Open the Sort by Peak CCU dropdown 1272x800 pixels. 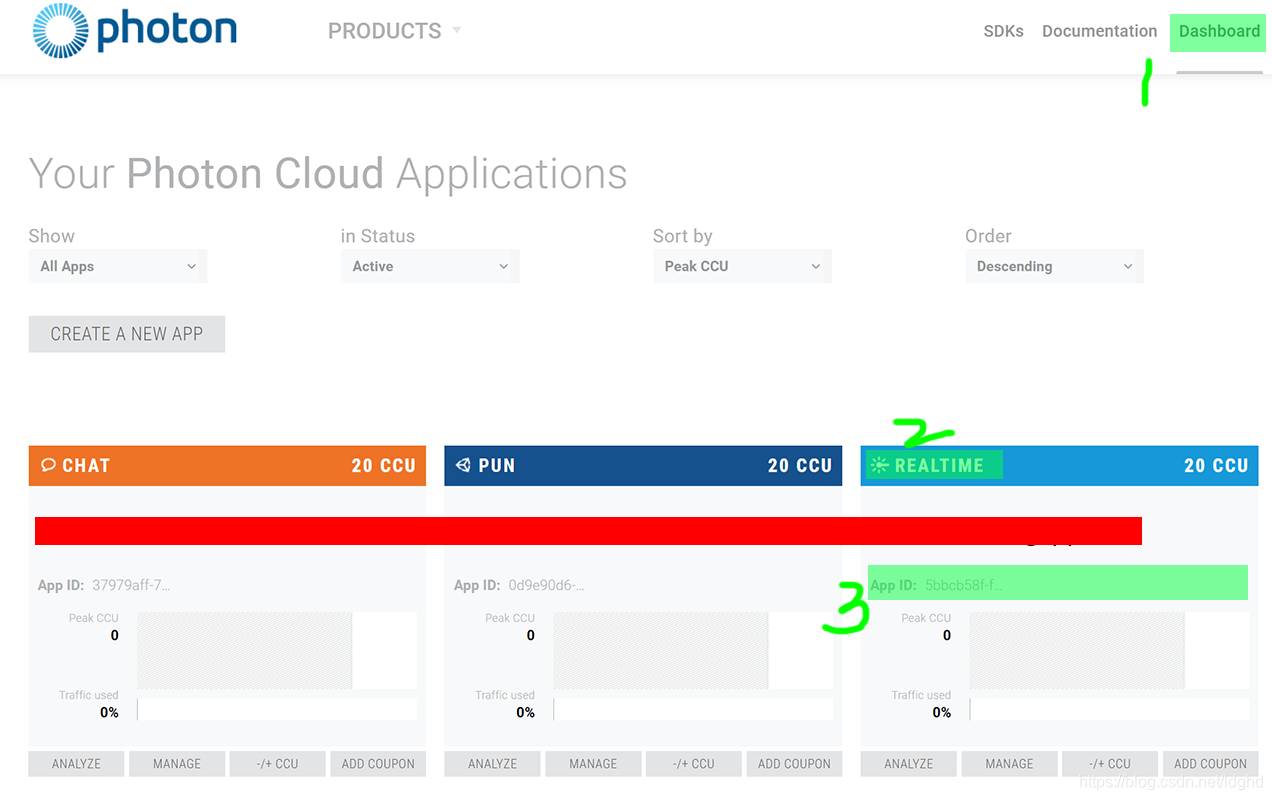(742, 266)
